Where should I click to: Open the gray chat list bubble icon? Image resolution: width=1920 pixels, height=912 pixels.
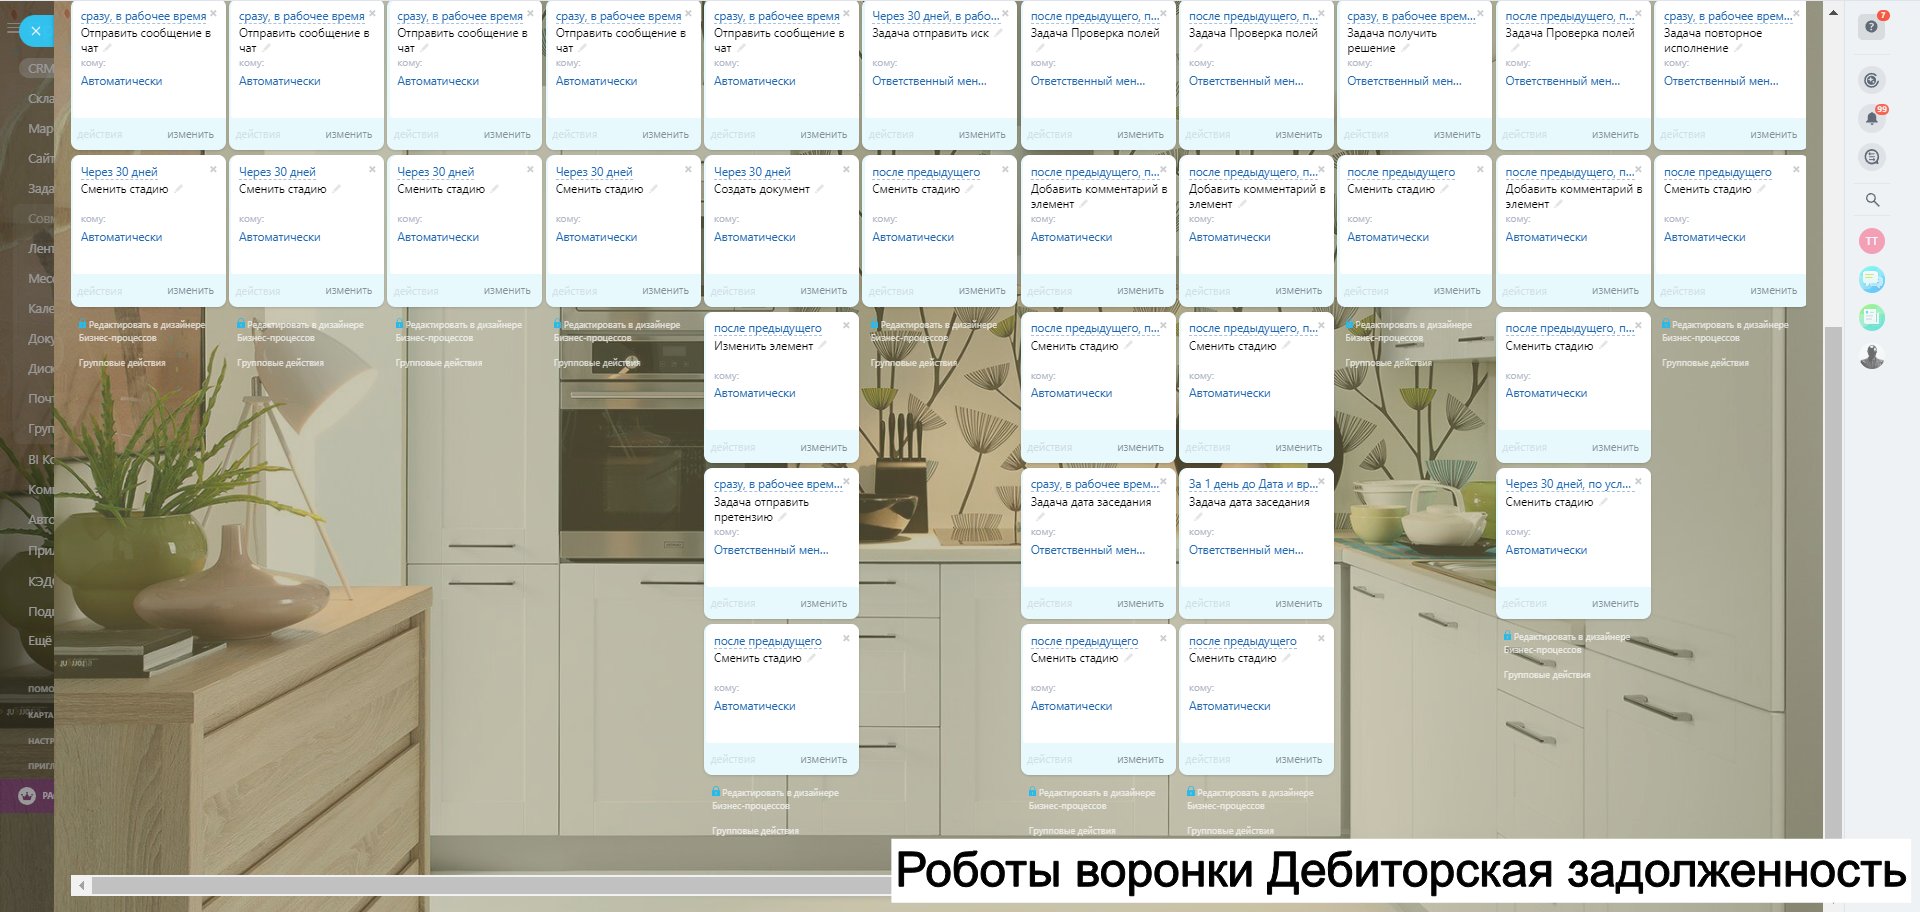pos(1872,157)
